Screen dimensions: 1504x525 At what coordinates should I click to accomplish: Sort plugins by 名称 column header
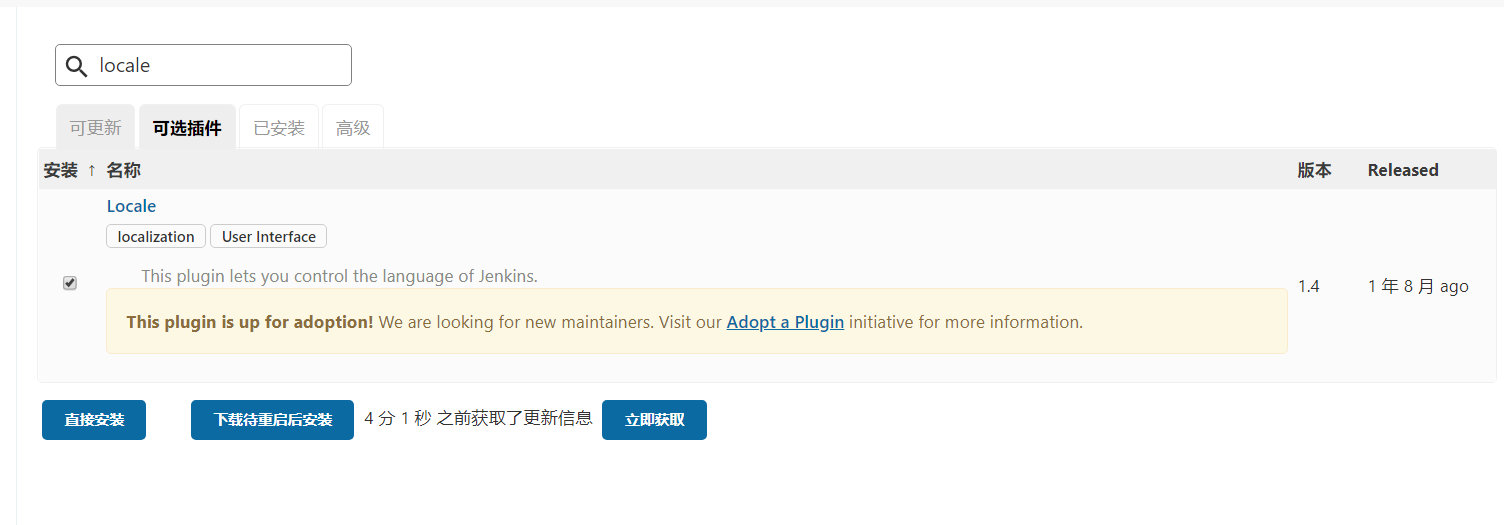tap(124, 170)
